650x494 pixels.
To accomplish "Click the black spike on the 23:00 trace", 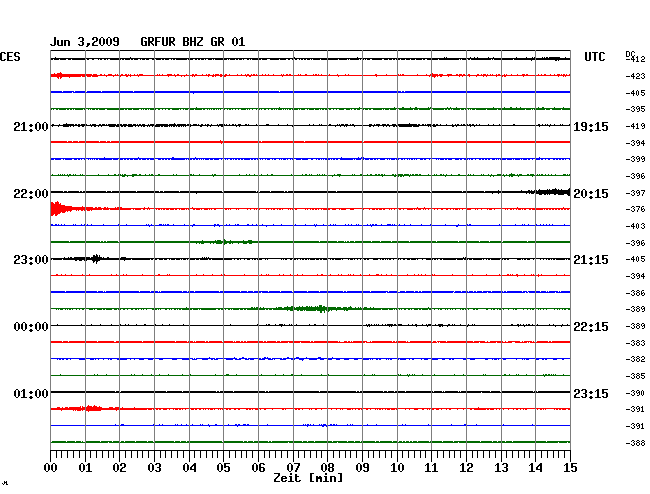I will click(x=96, y=259).
